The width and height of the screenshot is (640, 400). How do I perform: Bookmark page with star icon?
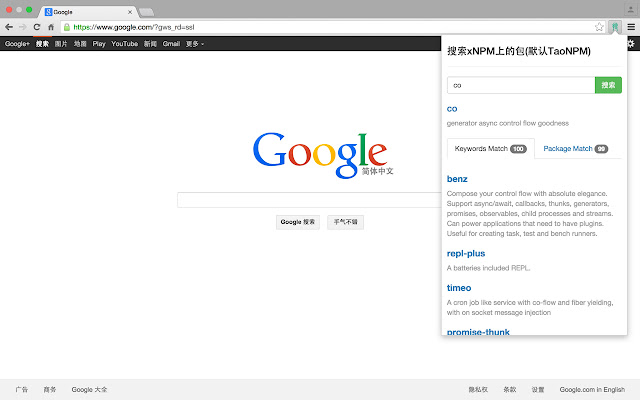pyautogui.click(x=599, y=27)
